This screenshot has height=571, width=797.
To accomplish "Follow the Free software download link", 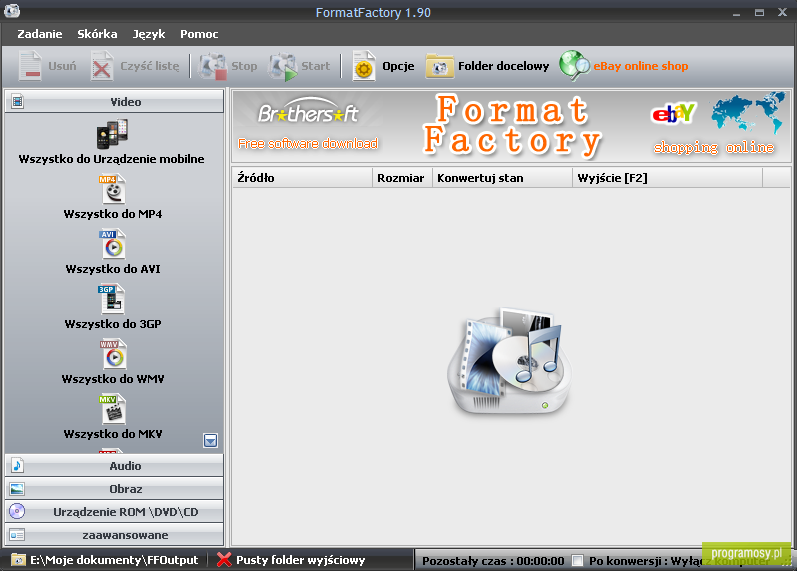I will [308, 143].
